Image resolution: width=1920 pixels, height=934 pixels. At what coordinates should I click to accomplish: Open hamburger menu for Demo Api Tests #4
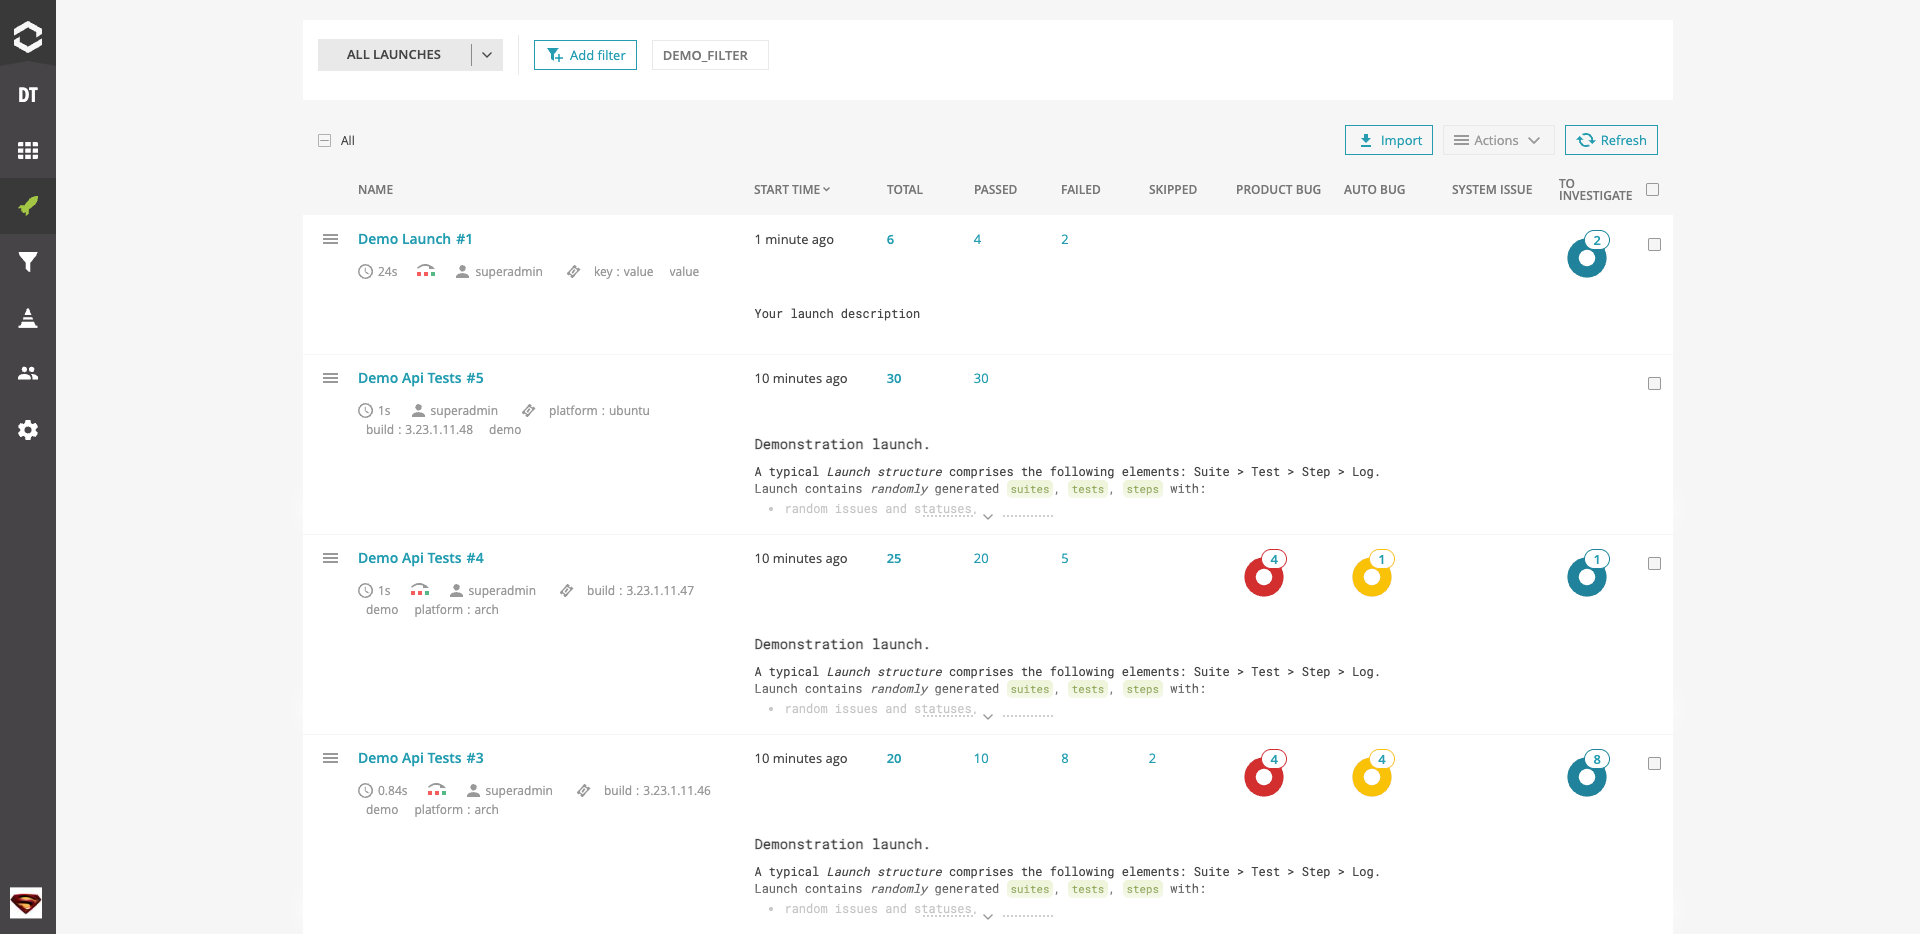[x=330, y=558]
